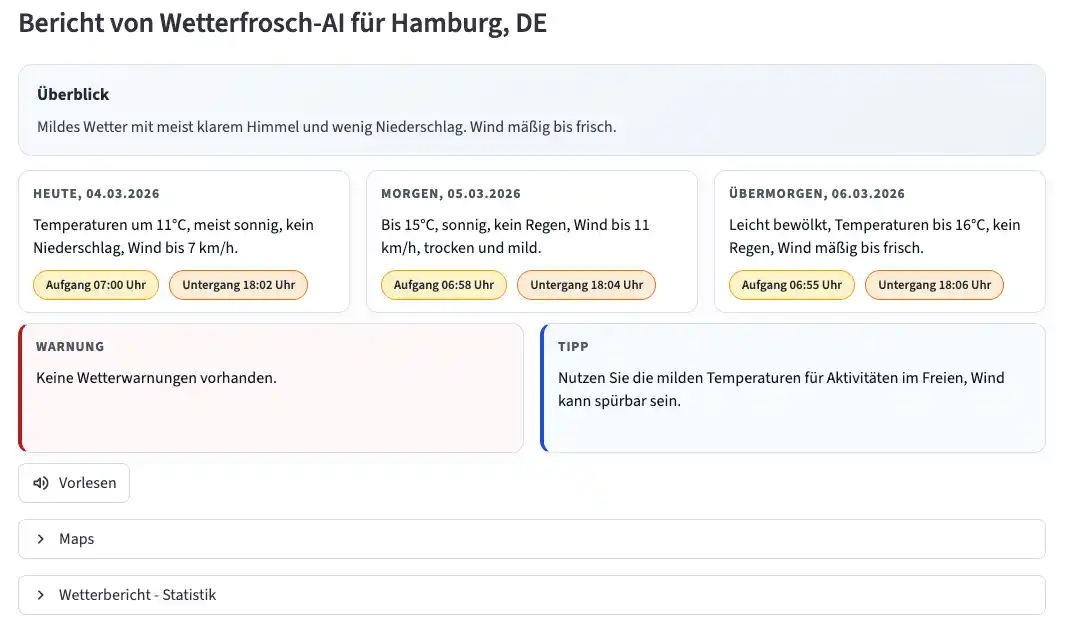Click the Untergang 18:06 Uhr badge
Viewport: 1067px width, 628px height.
934,285
